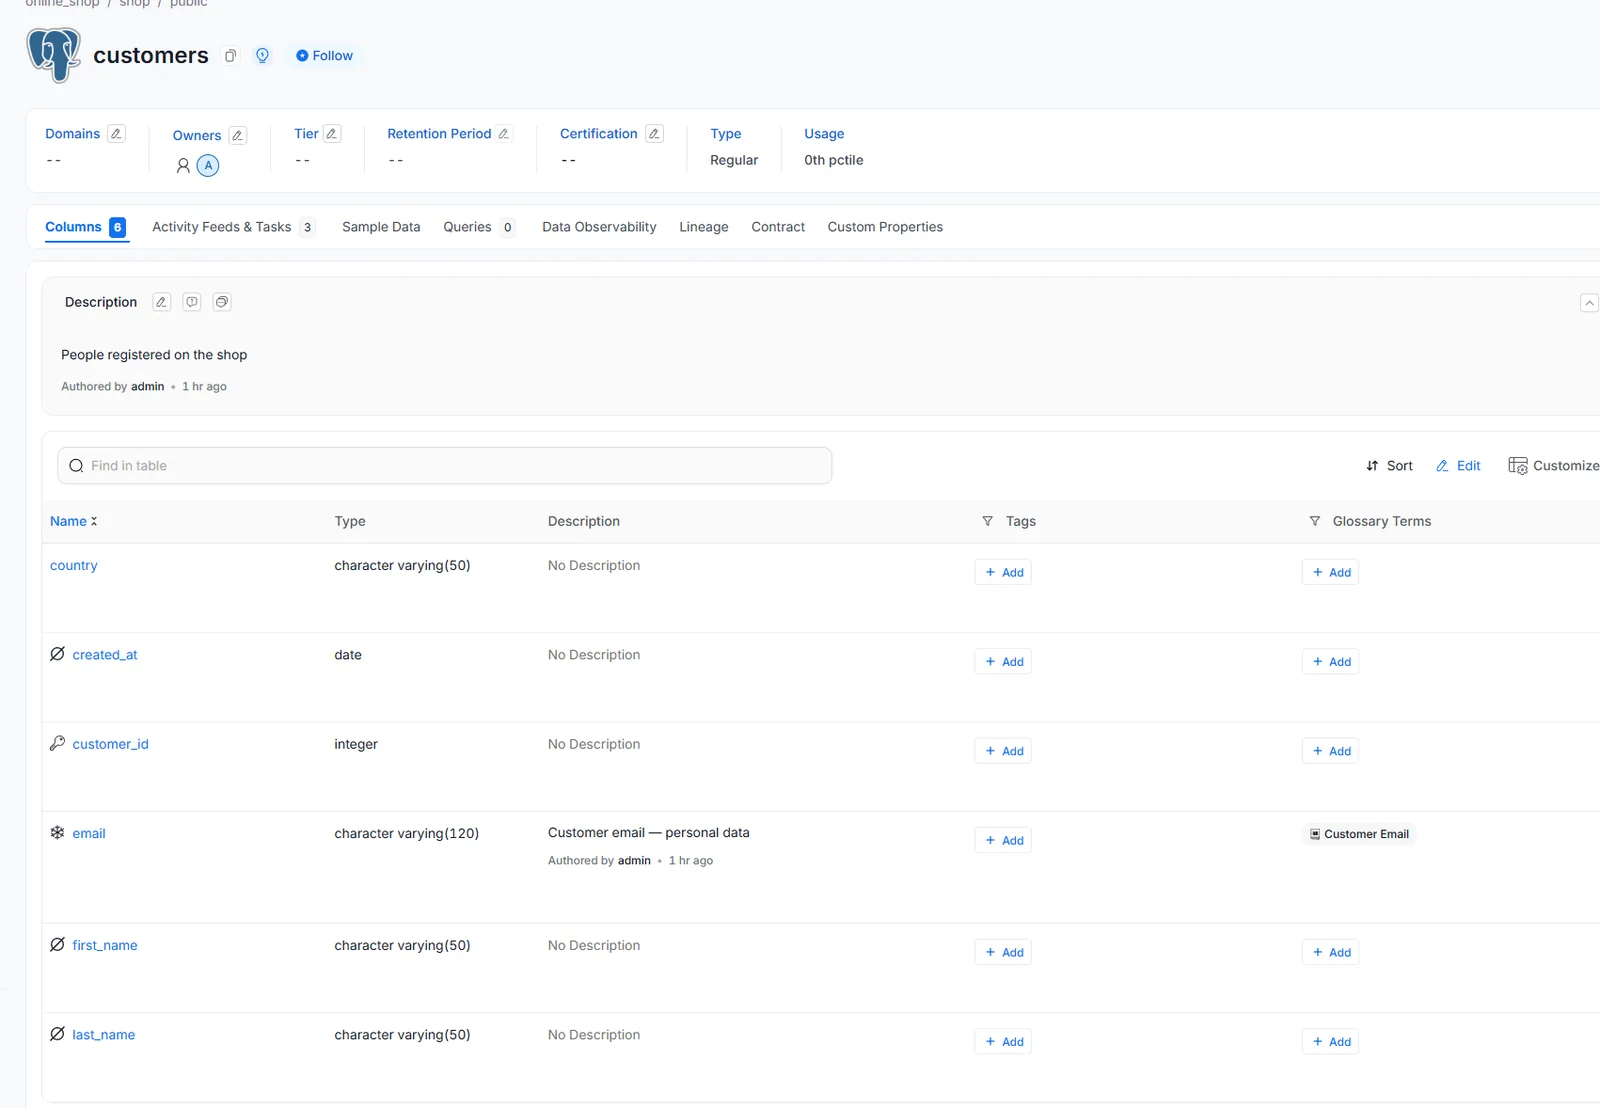Switch to the Columns tab
The width and height of the screenshot is (1600, 1108).
(x=85, y=227)
